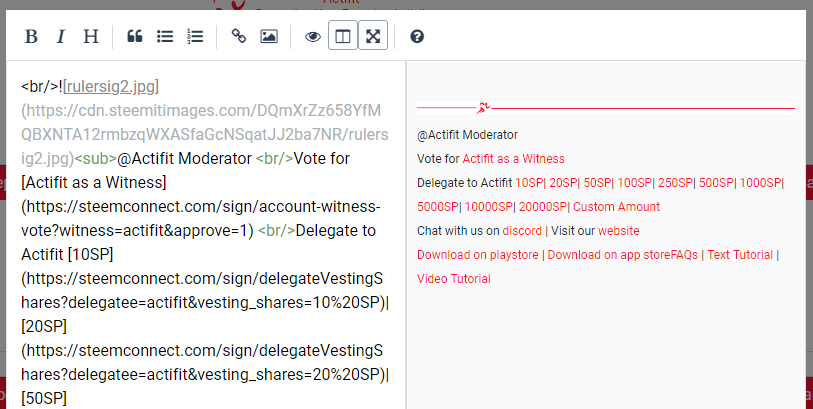
Task: Open the 250SP delegation link
Action: pyautogui.click(x=676, y=182)
